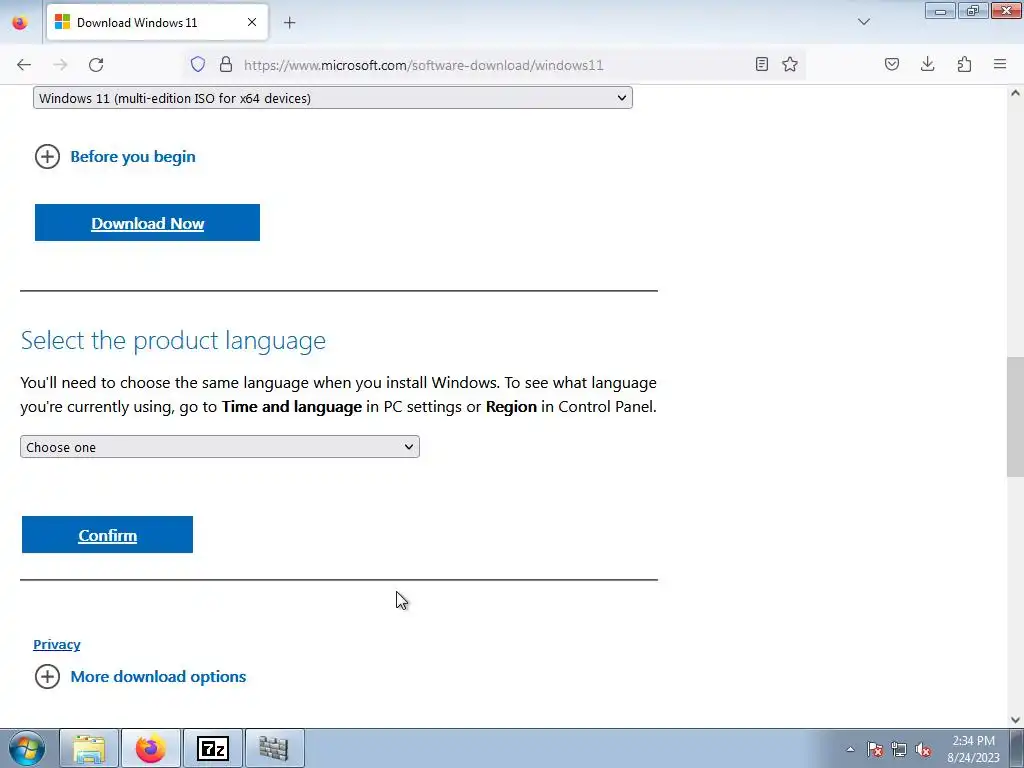Open Action Center flag icon
The image size is (1024, 768).
pyautogui.click(x=874, y=750)
